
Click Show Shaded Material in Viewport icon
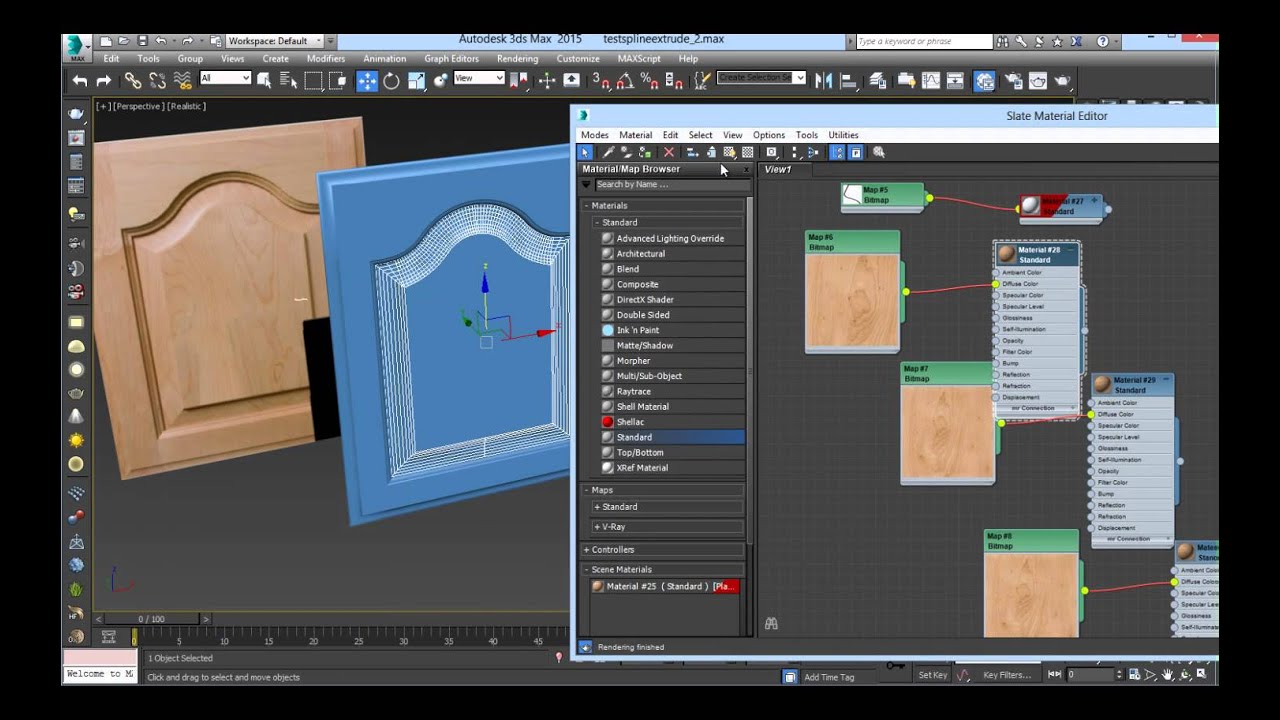(x=729, y=152)
